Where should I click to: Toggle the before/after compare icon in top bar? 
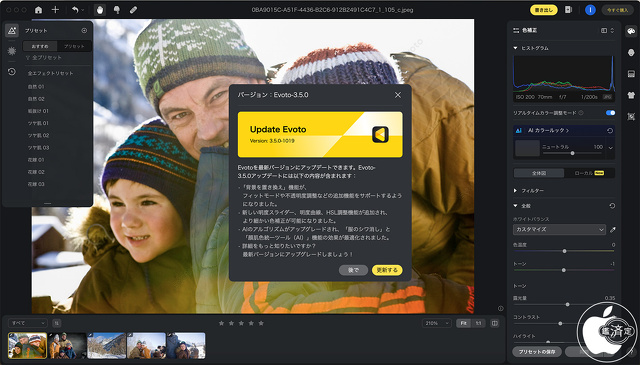point(568,10)
